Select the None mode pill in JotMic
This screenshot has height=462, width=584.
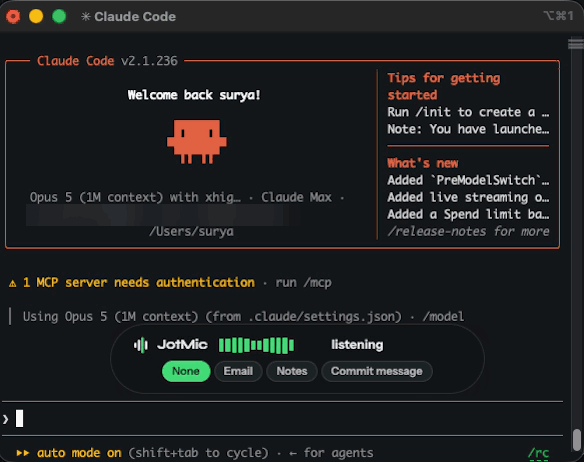[x=186, y=371]
